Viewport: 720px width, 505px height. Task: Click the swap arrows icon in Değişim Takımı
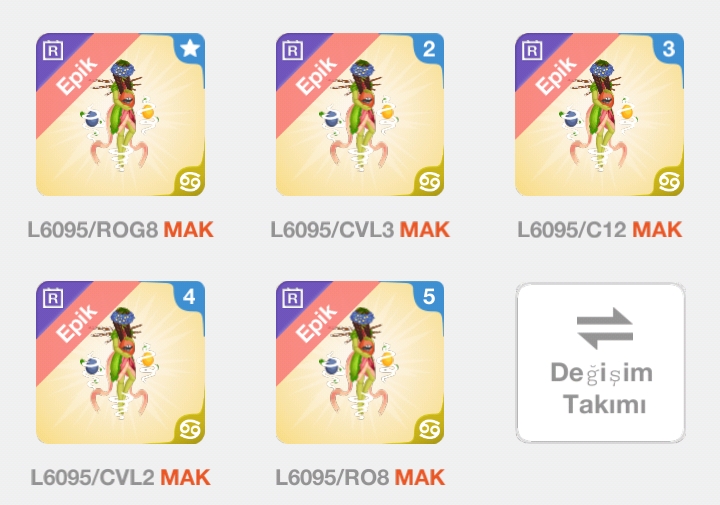(x=605, y=328)
